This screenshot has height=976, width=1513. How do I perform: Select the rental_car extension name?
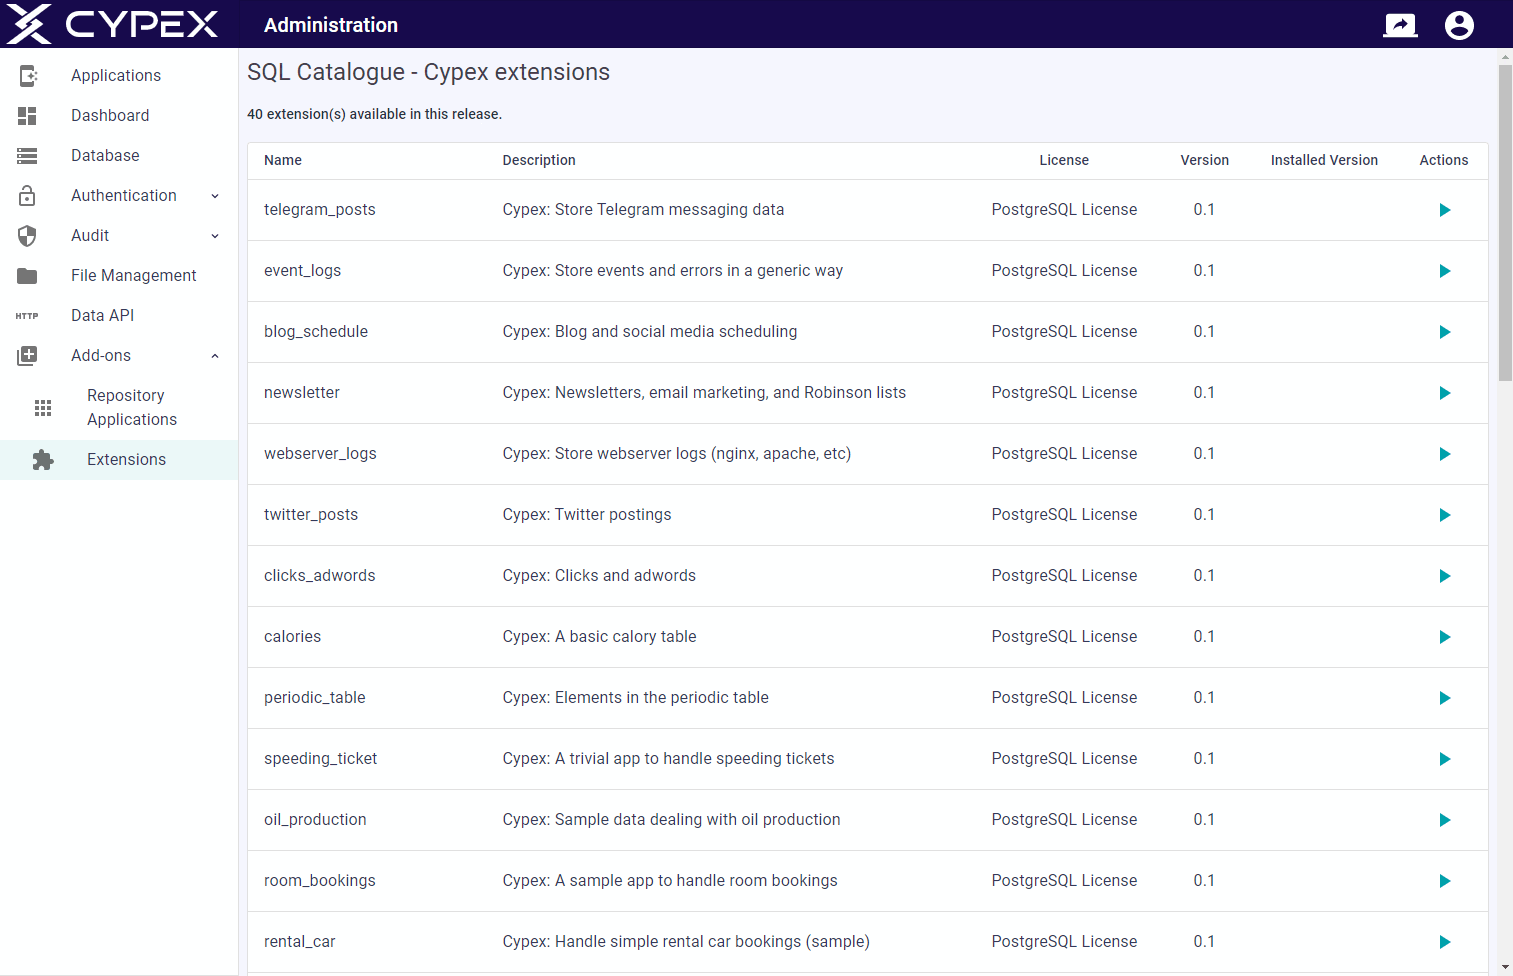pyautogui.click(x=300, y=942)
